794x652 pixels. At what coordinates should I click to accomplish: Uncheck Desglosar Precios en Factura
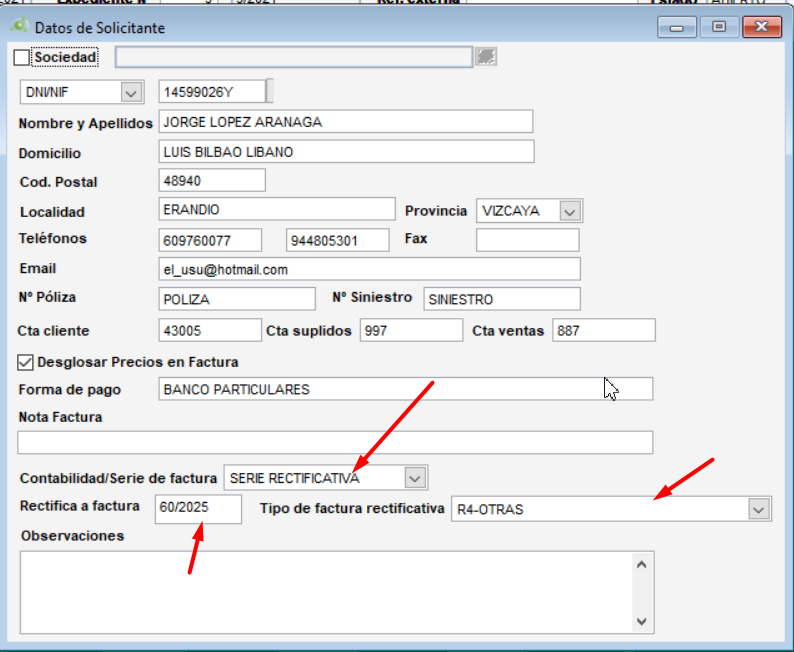point(25,362)
